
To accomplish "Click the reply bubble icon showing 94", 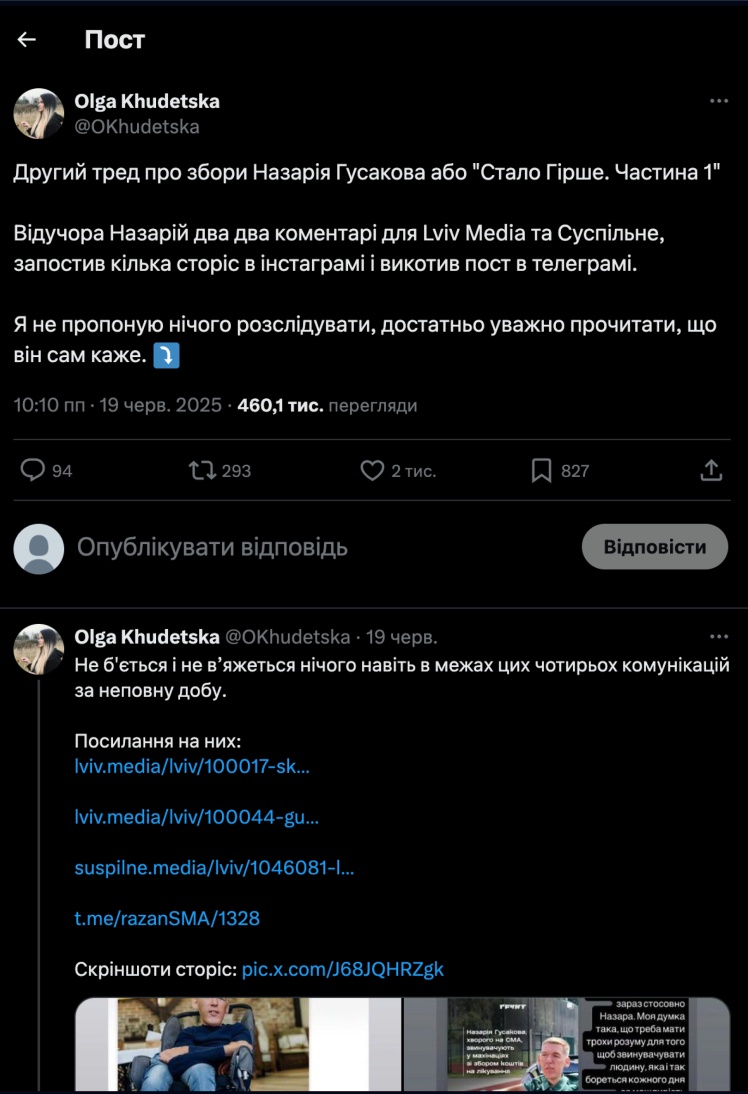I will click(34, 470).
